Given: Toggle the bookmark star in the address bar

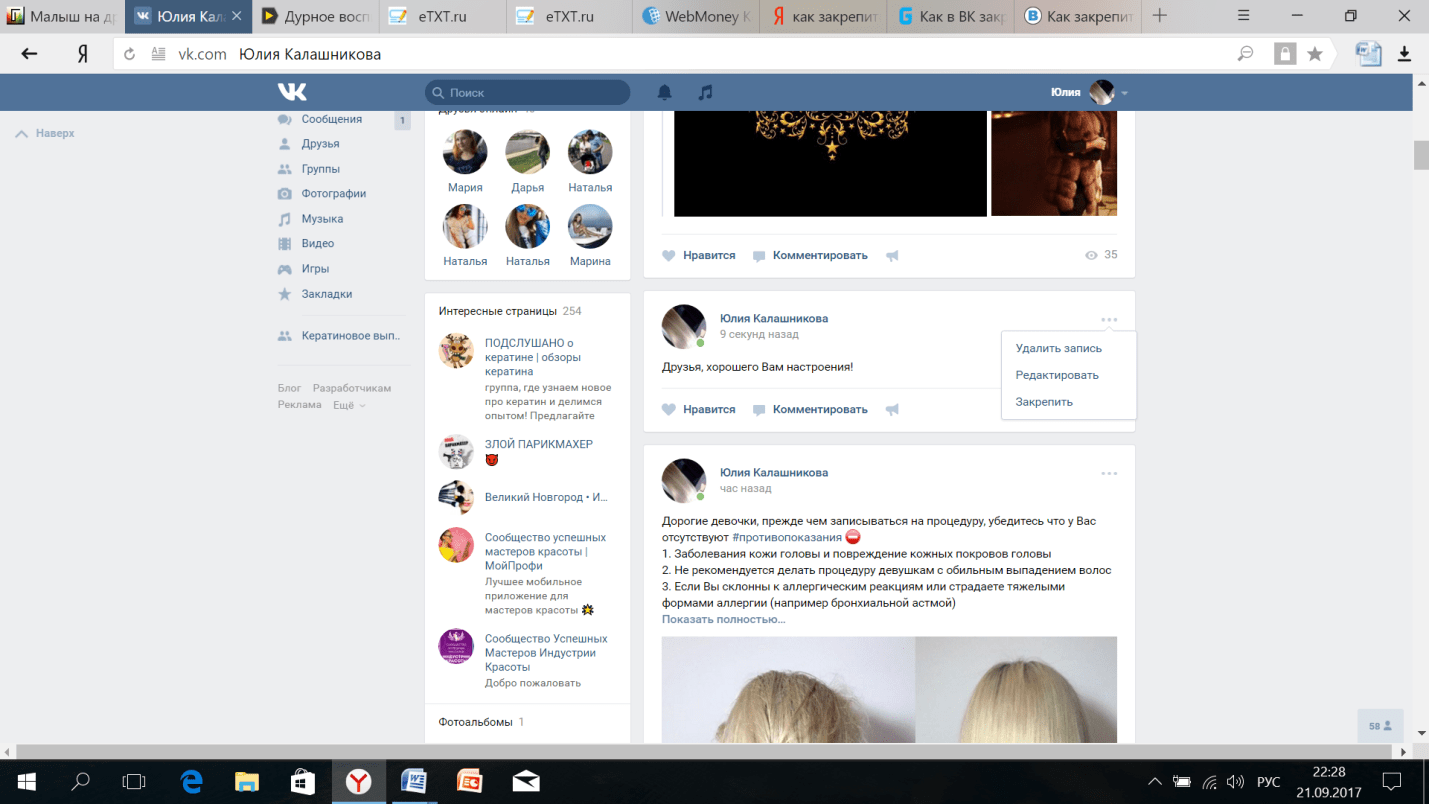Looking at the screenshot, I should (1315, 54).
